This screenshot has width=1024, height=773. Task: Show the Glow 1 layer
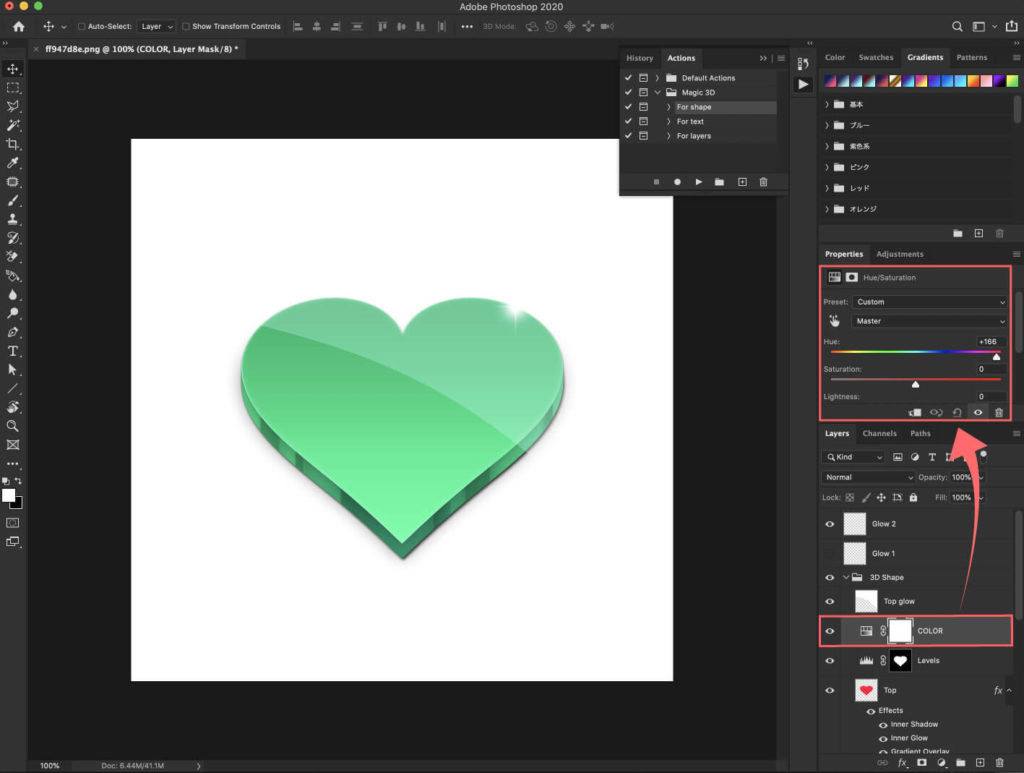pos(829,553)
